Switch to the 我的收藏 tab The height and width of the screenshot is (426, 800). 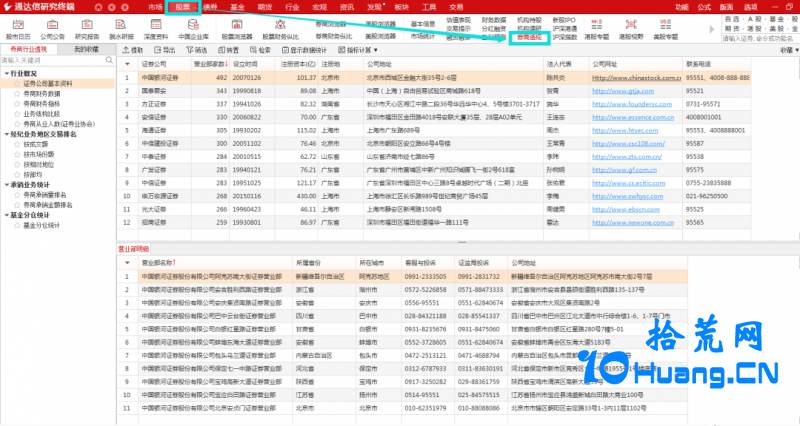[86, 49]
